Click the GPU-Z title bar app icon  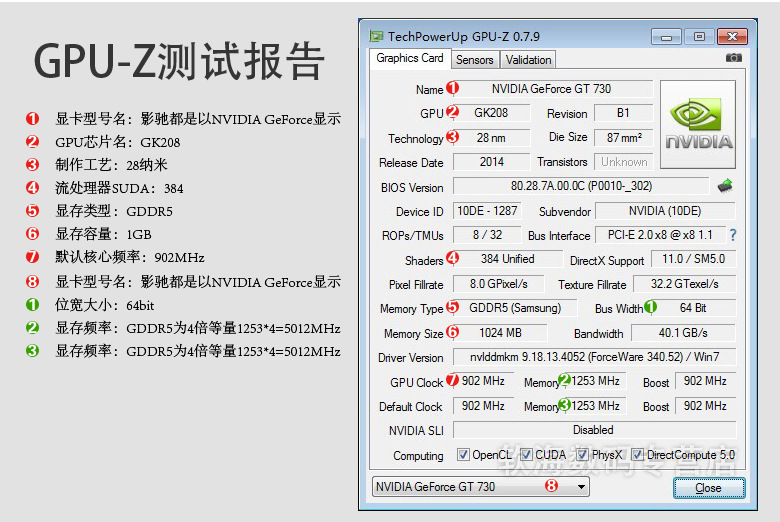click(376, 36)
